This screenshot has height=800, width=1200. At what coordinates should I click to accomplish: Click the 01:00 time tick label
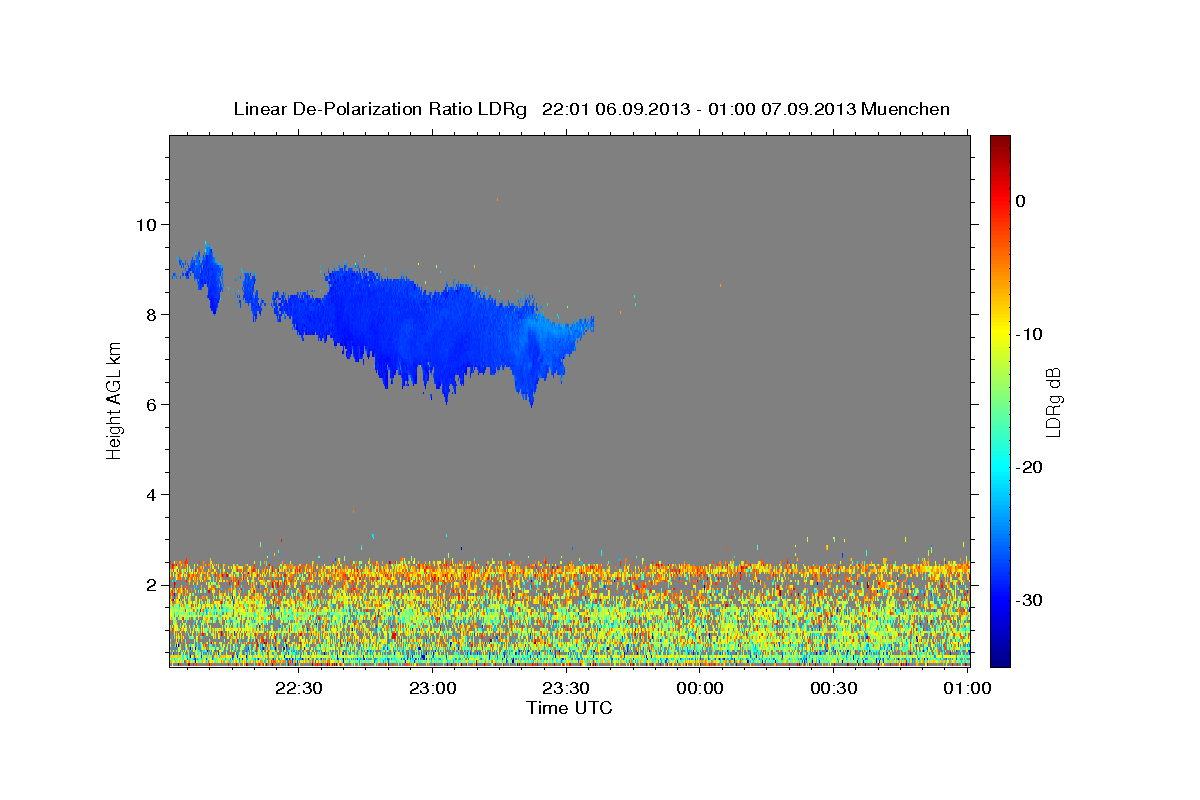click(x=967, y=688)
